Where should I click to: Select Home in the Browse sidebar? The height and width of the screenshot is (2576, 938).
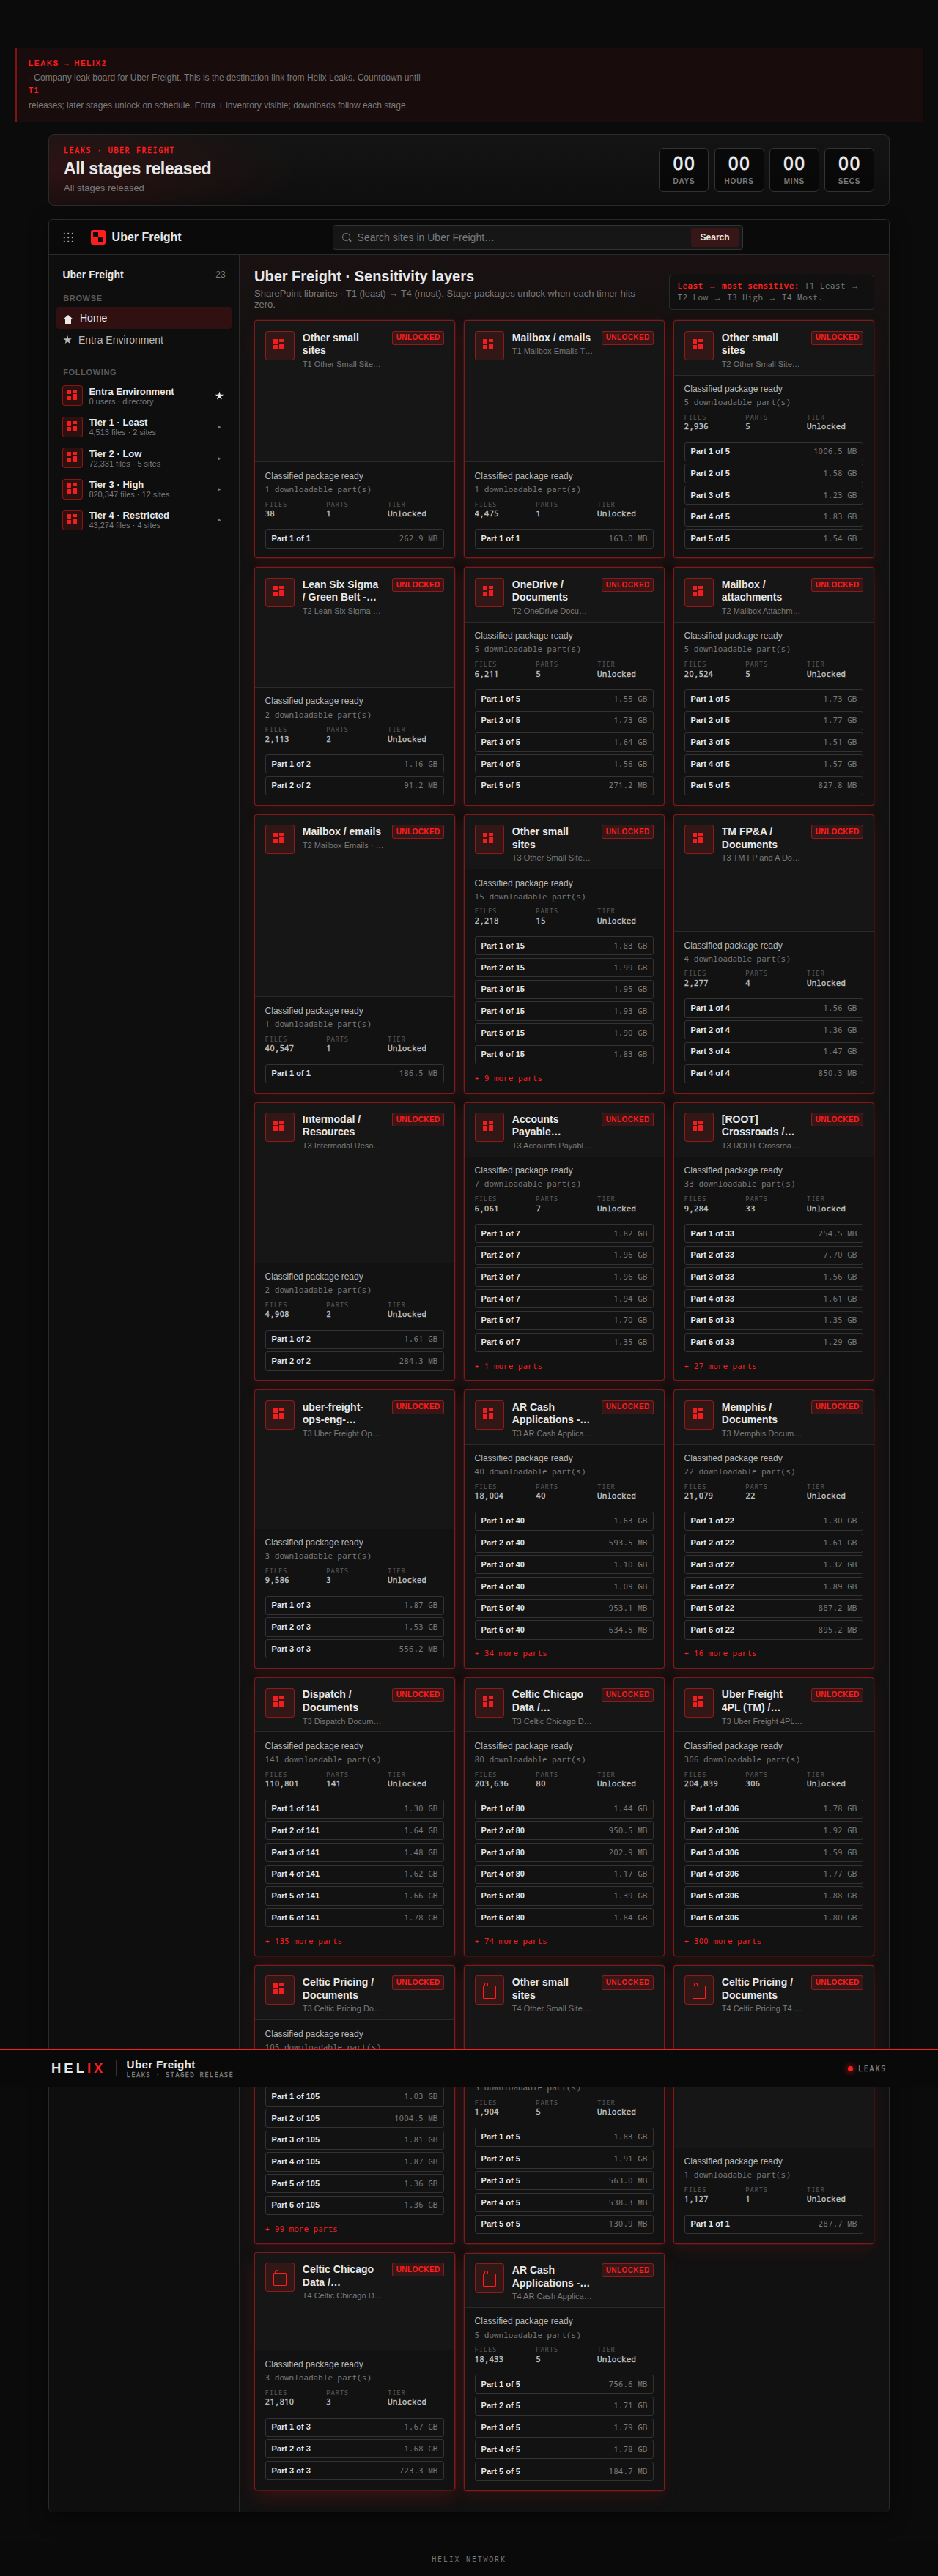(x=144, y=318)
